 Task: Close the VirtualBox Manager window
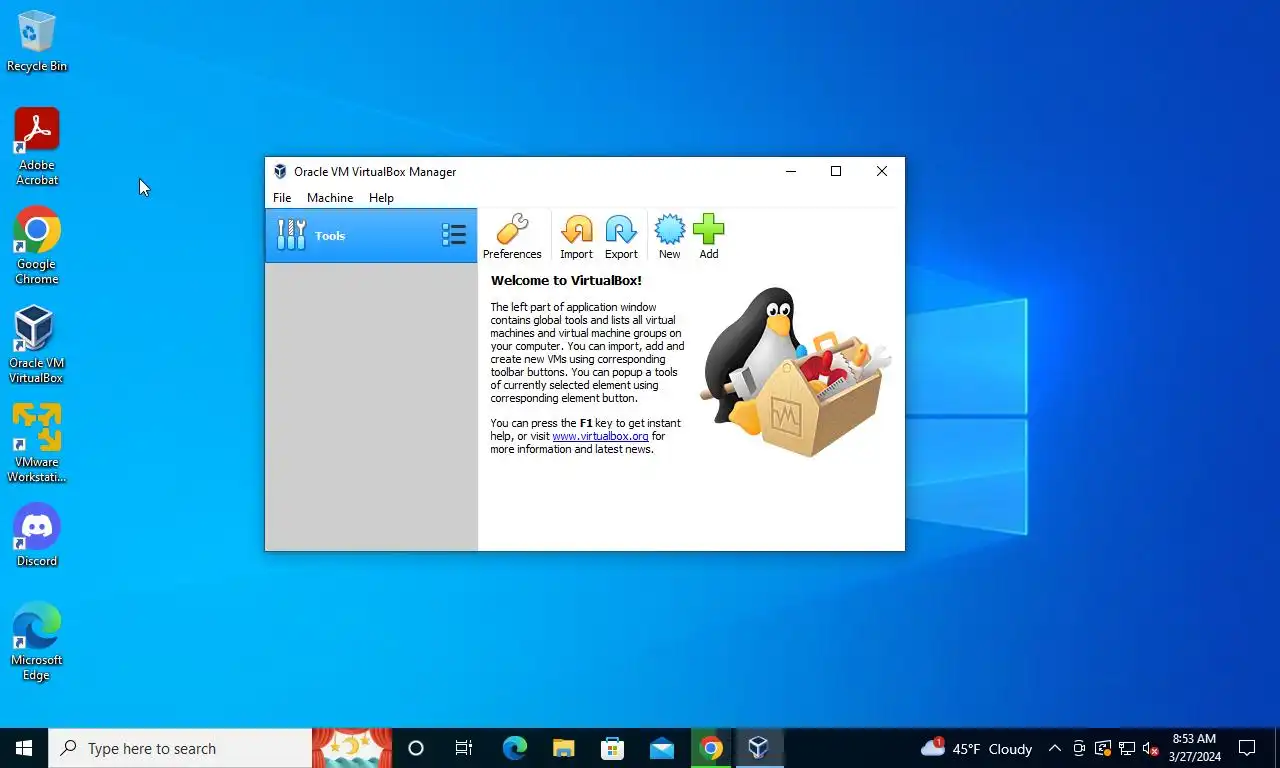tap(882, 172)
